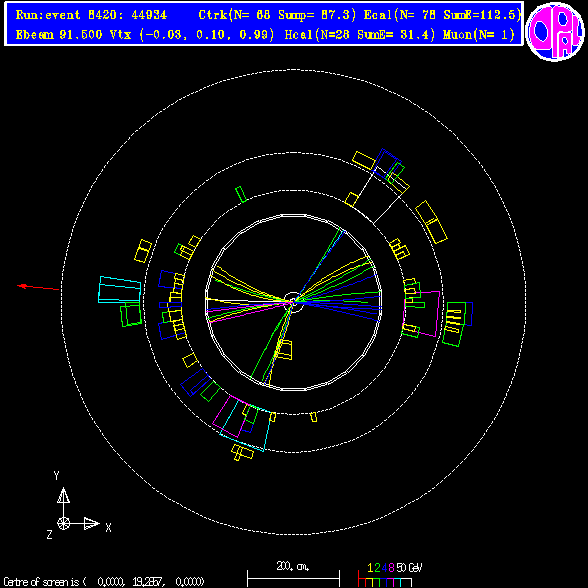Click the 200 cm scale bar
Viewport: 588px width, 588px height.
pyautogui.click(x=293, y=579)
